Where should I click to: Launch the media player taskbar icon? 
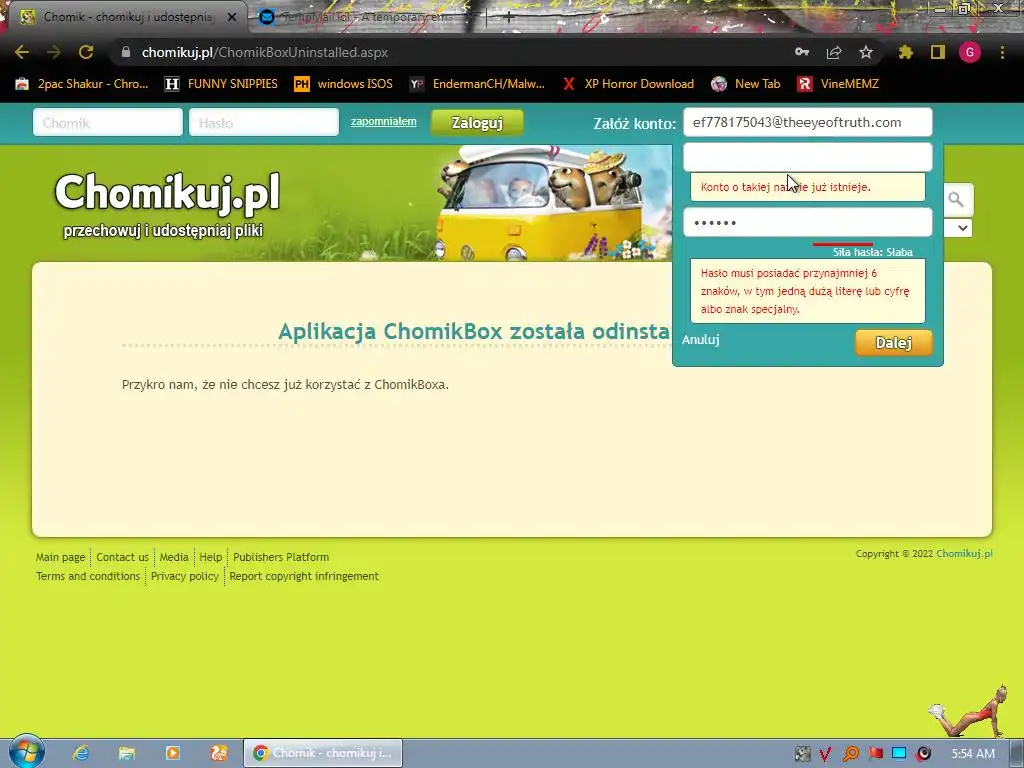coord(173,753)
